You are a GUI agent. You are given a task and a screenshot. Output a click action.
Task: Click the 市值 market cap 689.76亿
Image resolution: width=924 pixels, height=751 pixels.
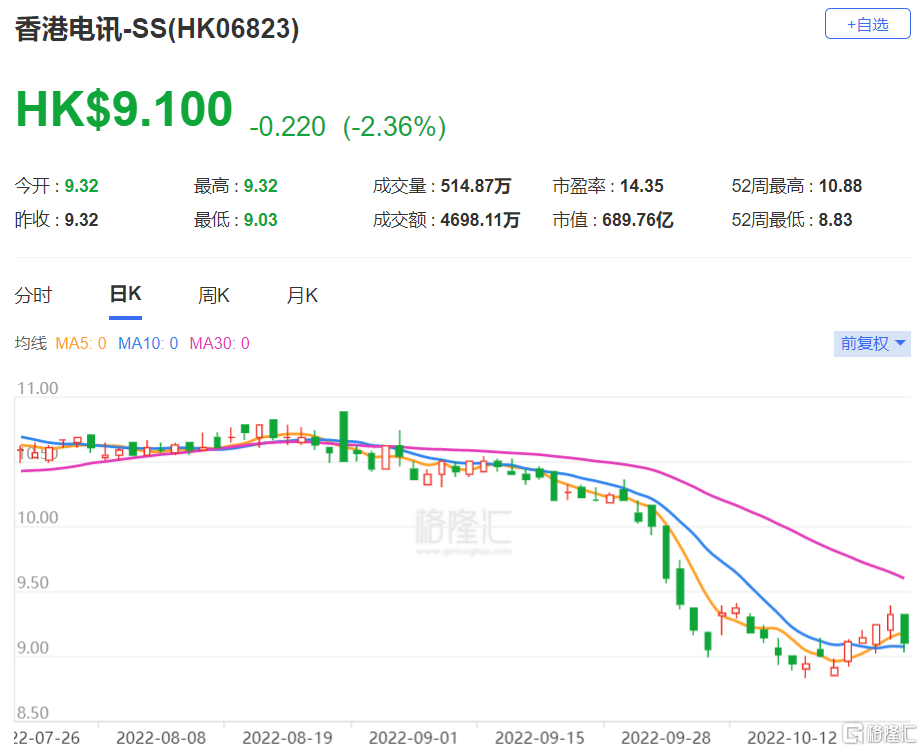point(638,220)
